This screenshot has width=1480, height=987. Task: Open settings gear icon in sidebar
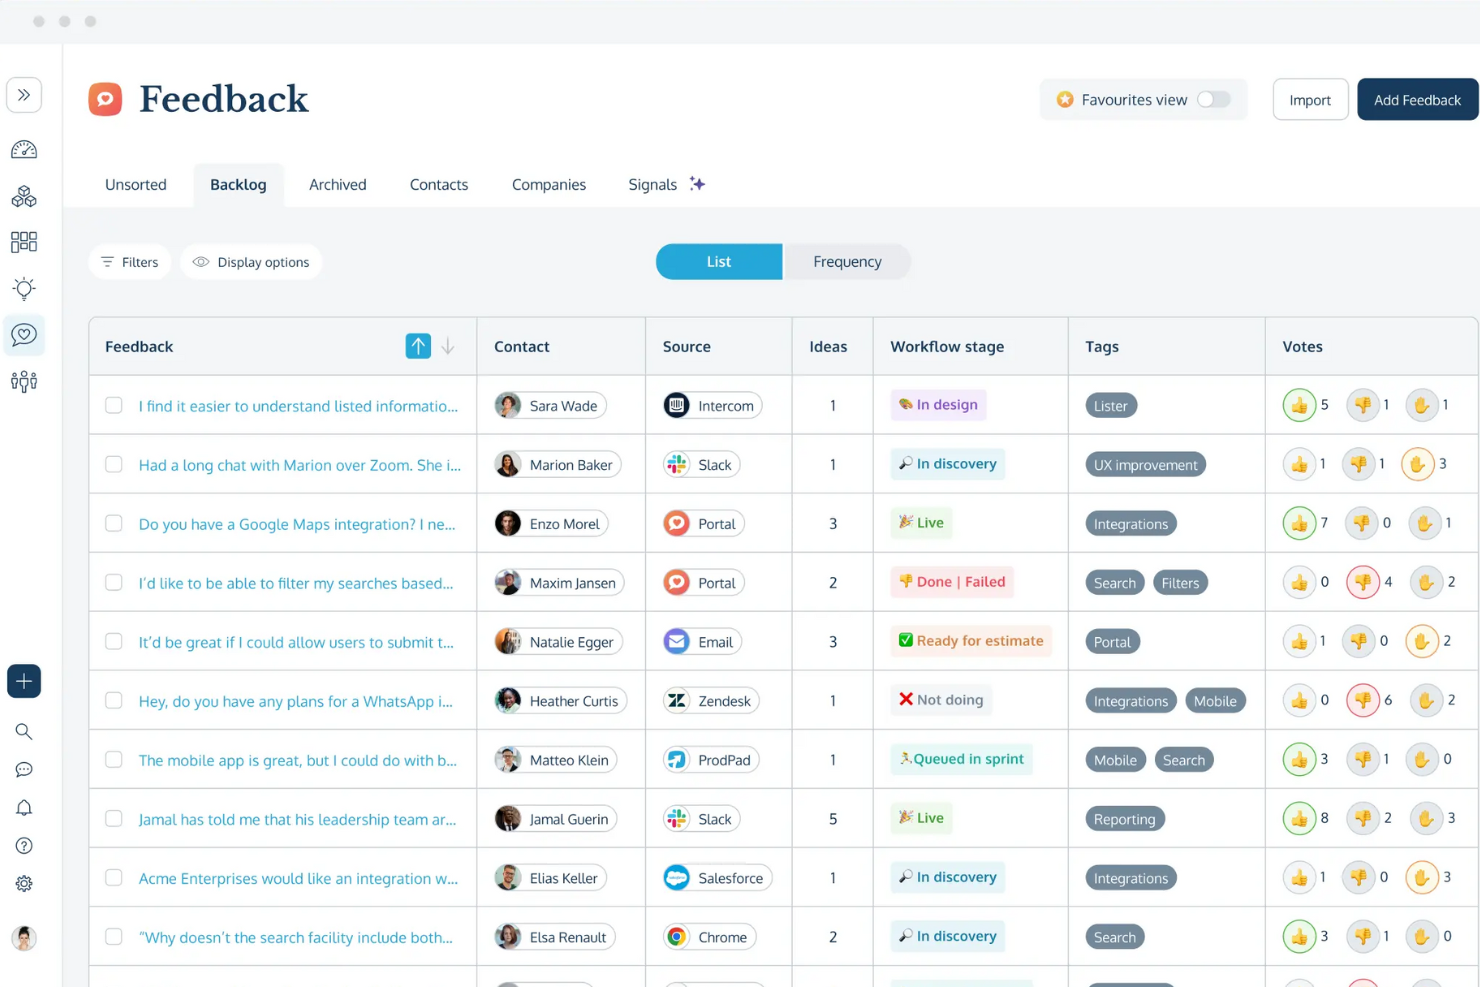pos(24,884)
